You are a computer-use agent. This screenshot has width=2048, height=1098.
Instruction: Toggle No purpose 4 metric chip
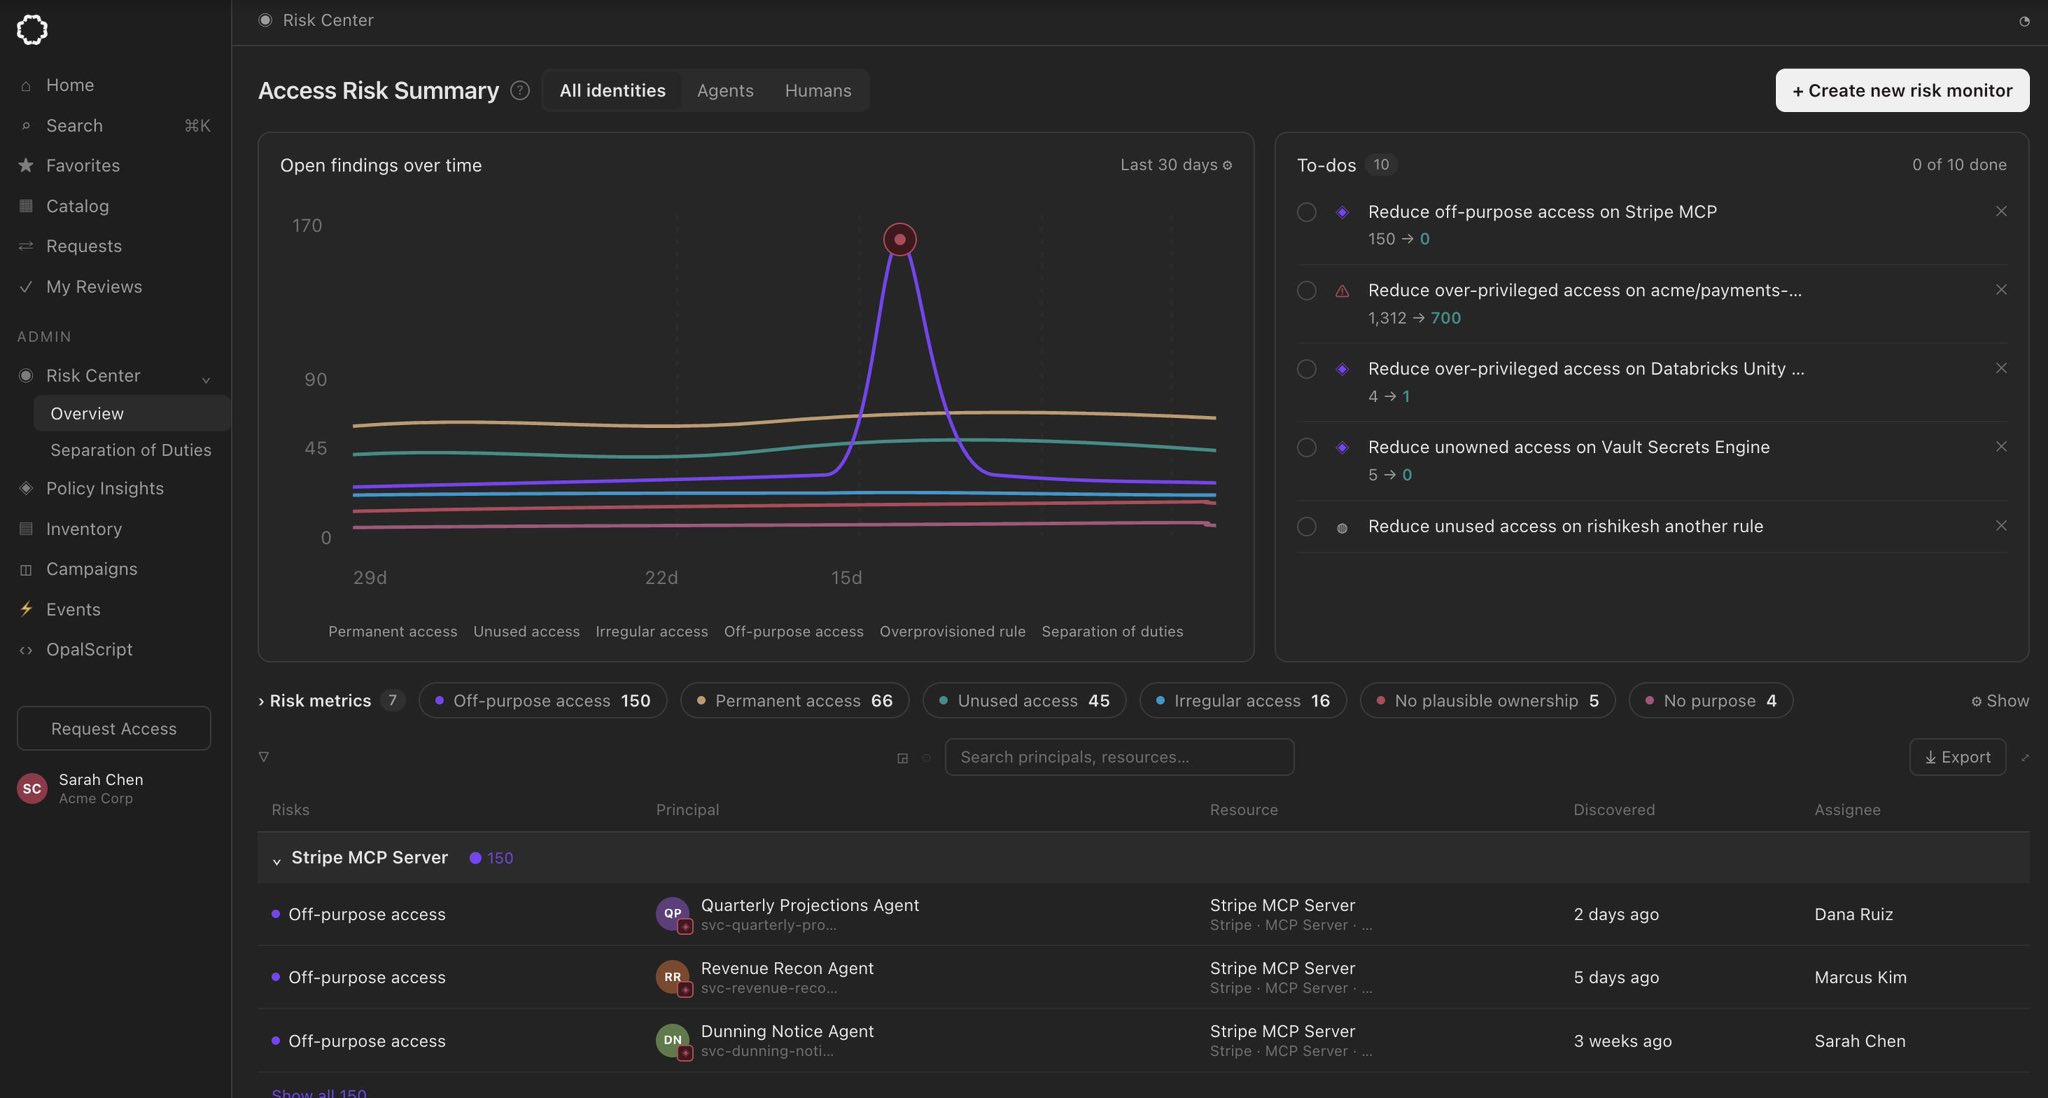(1711, 700)
